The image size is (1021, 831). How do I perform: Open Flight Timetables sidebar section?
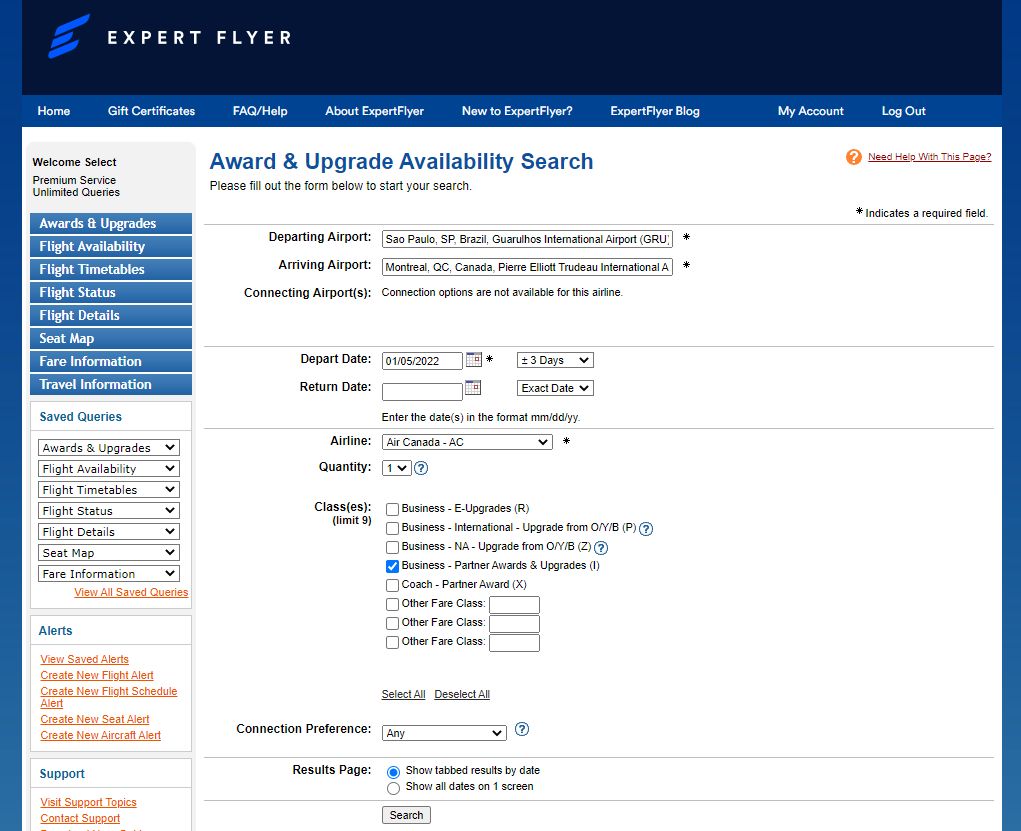pos(111,269)
